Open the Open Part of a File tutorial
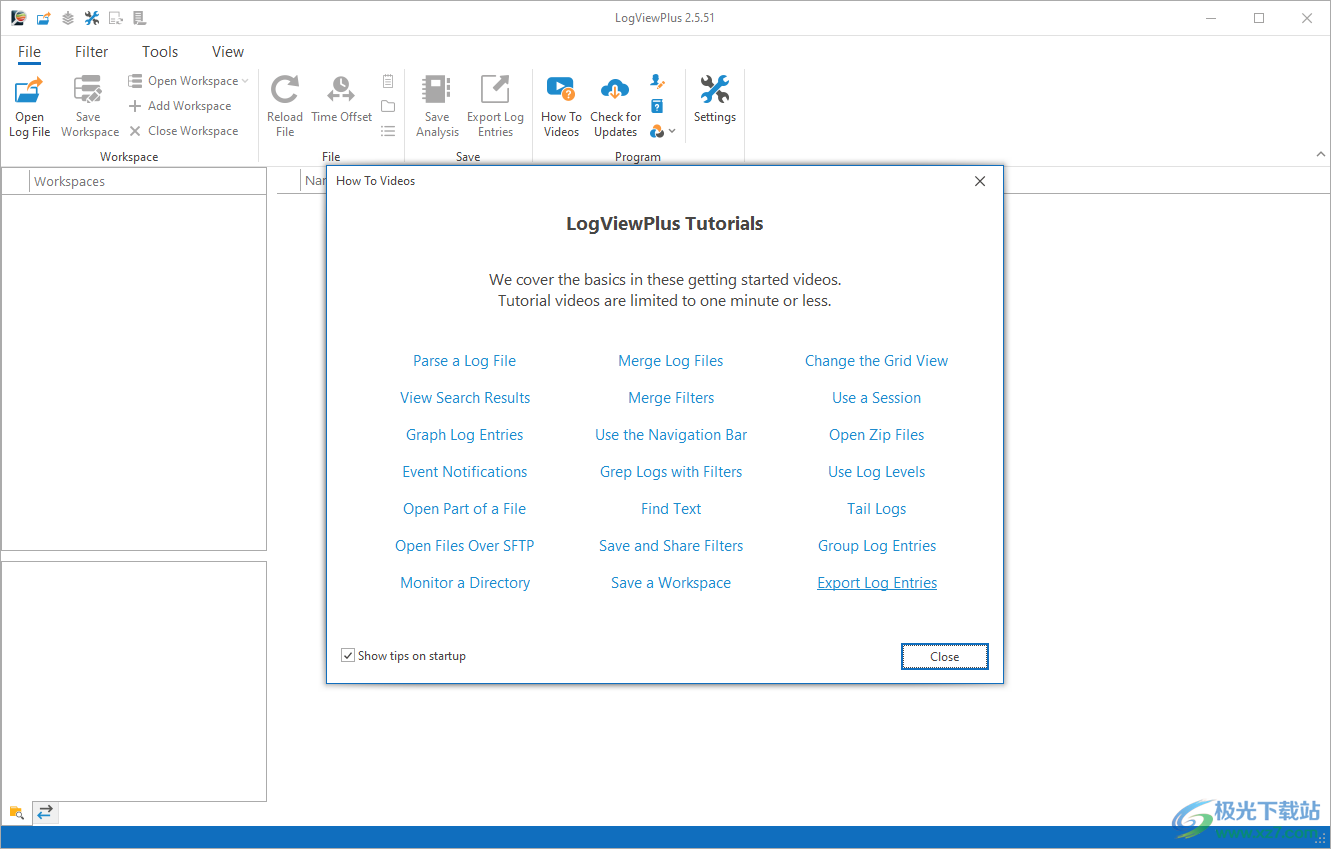Image resolution: width=1331 pixels, height=849 pixels. 465,509
